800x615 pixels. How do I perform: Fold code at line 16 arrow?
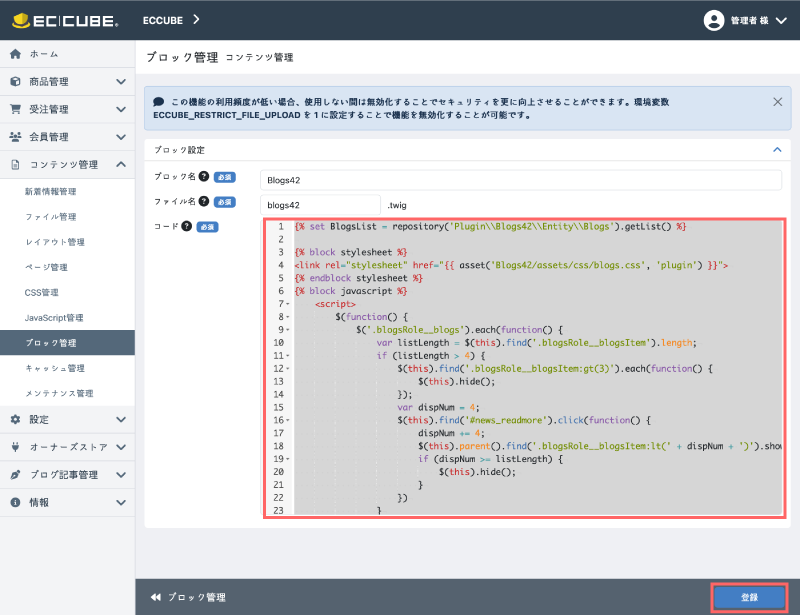tap(288, 421)
